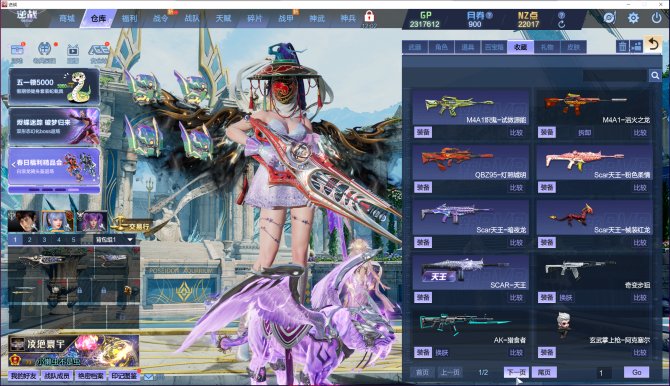The image size is (670, 386).
Task: Click the weapon search input field
Action: point(615,76)
